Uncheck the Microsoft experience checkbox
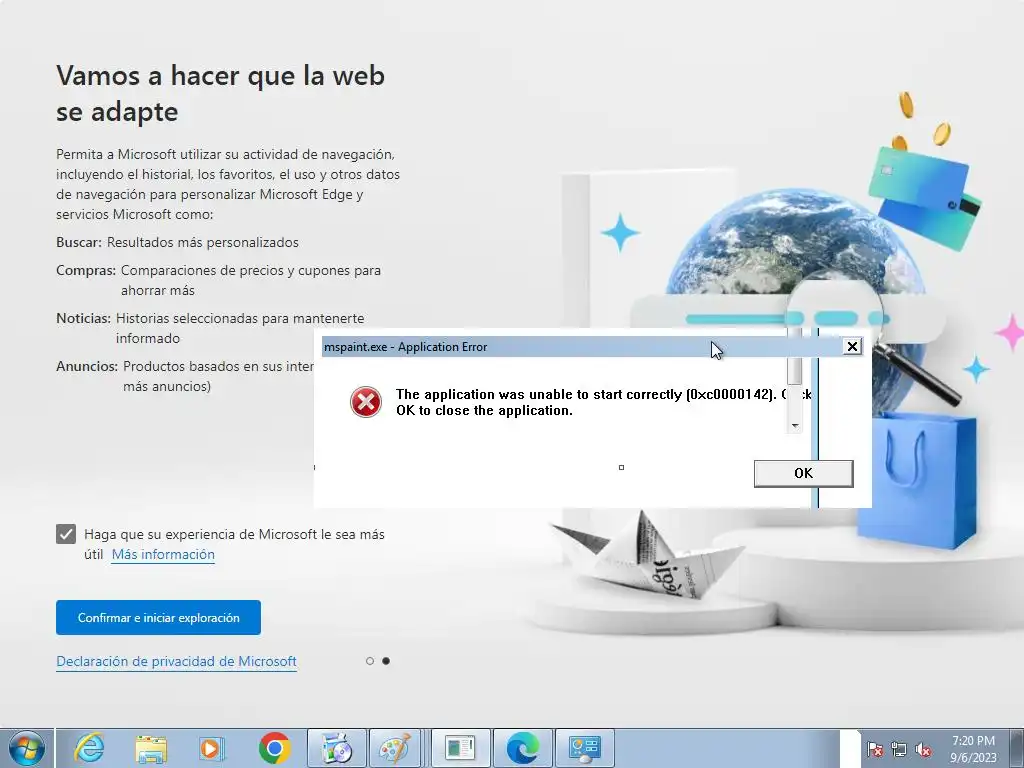 [x=66, y=534]
